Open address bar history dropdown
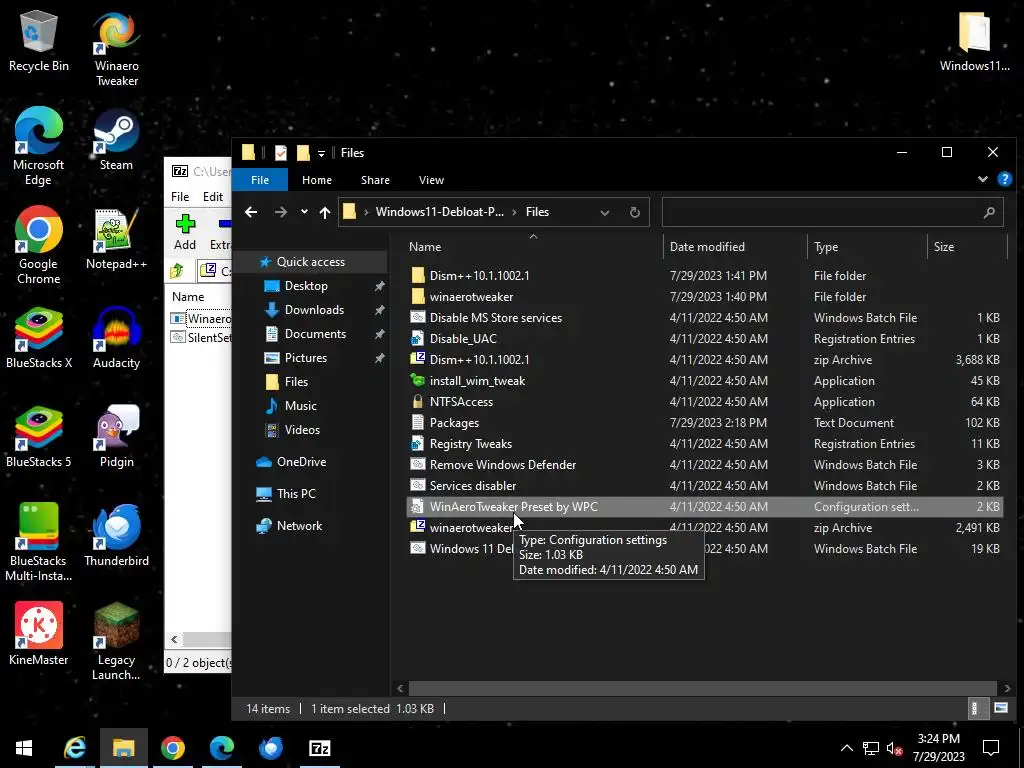1024x768 pixels. pos(605,212)
